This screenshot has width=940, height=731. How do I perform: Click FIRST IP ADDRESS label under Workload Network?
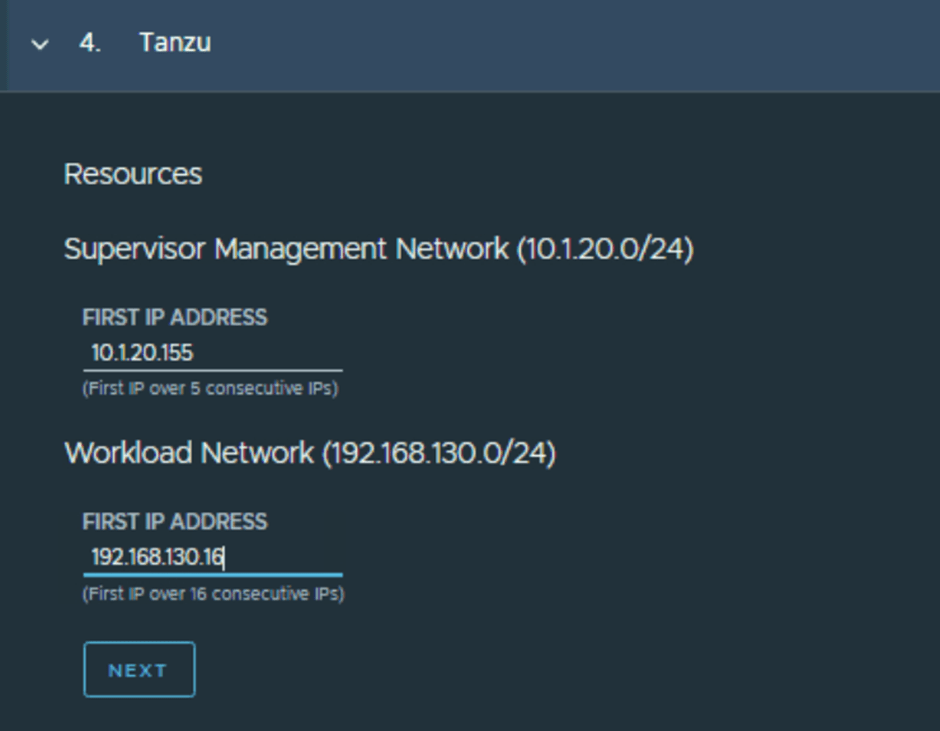coord(174,522)
